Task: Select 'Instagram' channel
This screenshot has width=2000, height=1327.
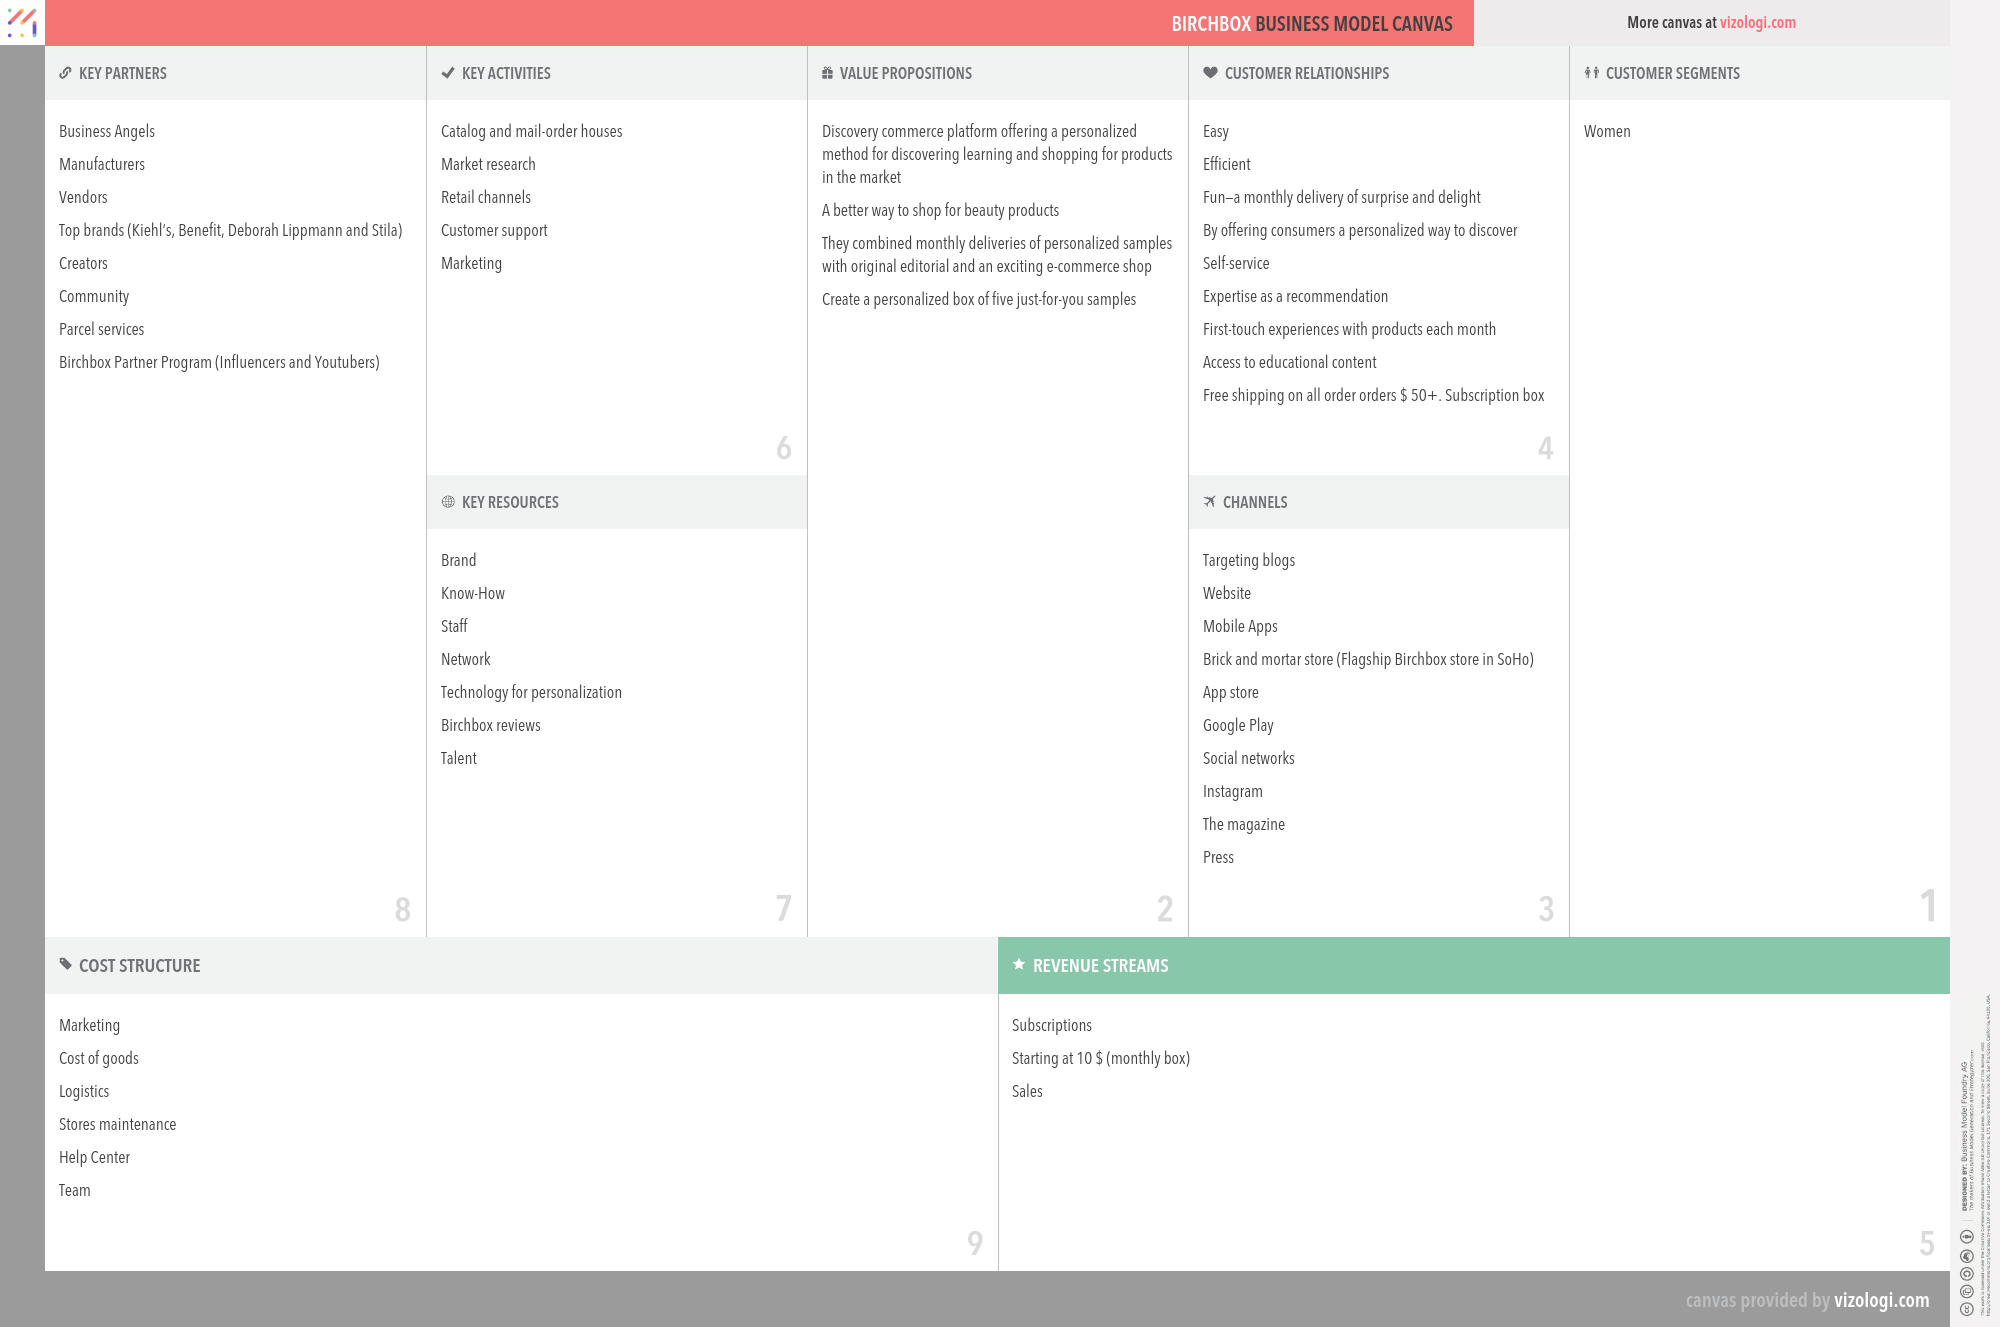Action: 1233,791
